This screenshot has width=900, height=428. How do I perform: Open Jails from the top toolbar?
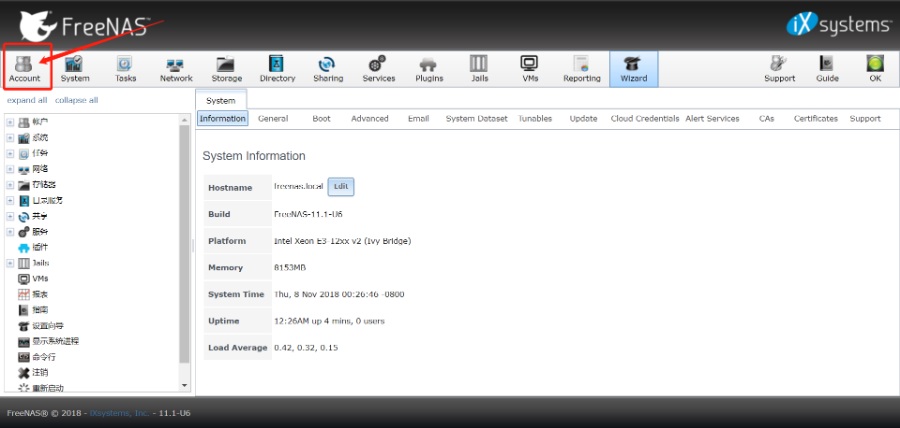tap(480, 69)
